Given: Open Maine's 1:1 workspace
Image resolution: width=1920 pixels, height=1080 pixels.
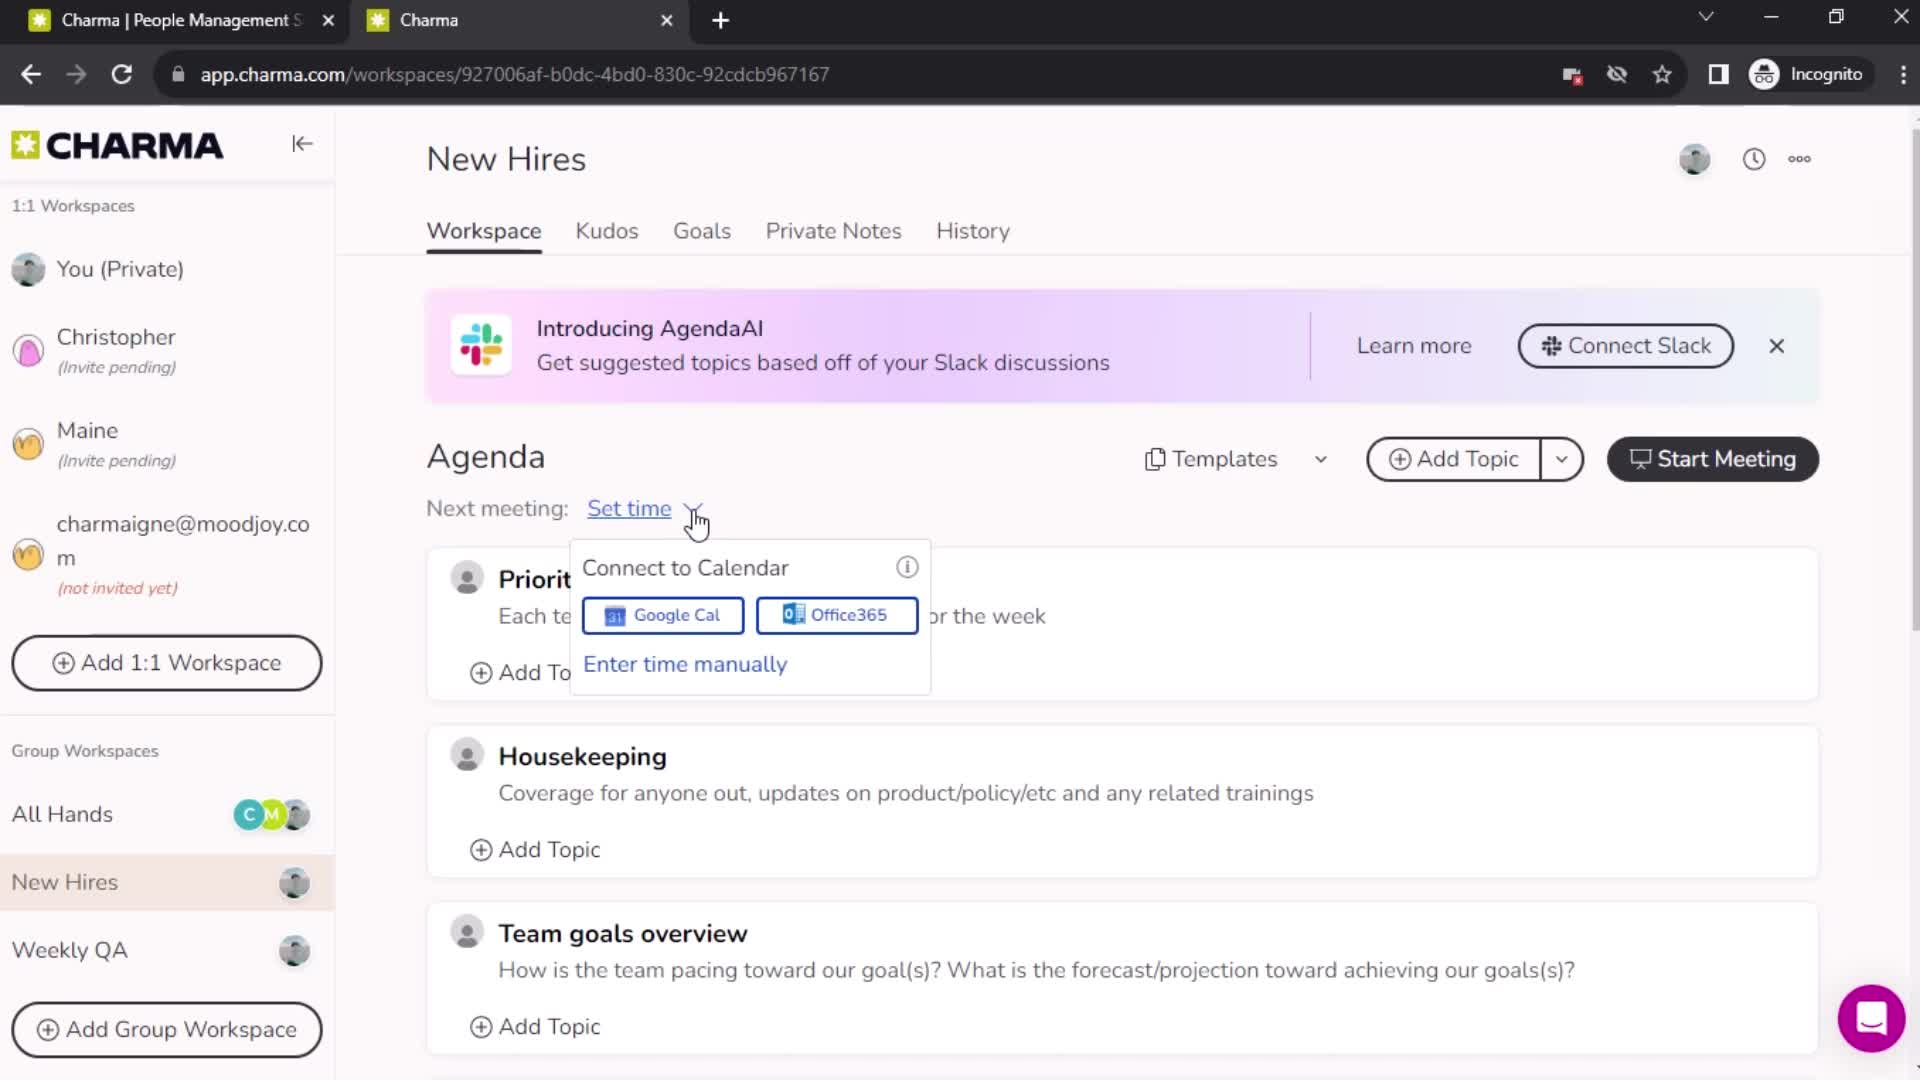Looking at the screenshot, I should pos(167,443).
